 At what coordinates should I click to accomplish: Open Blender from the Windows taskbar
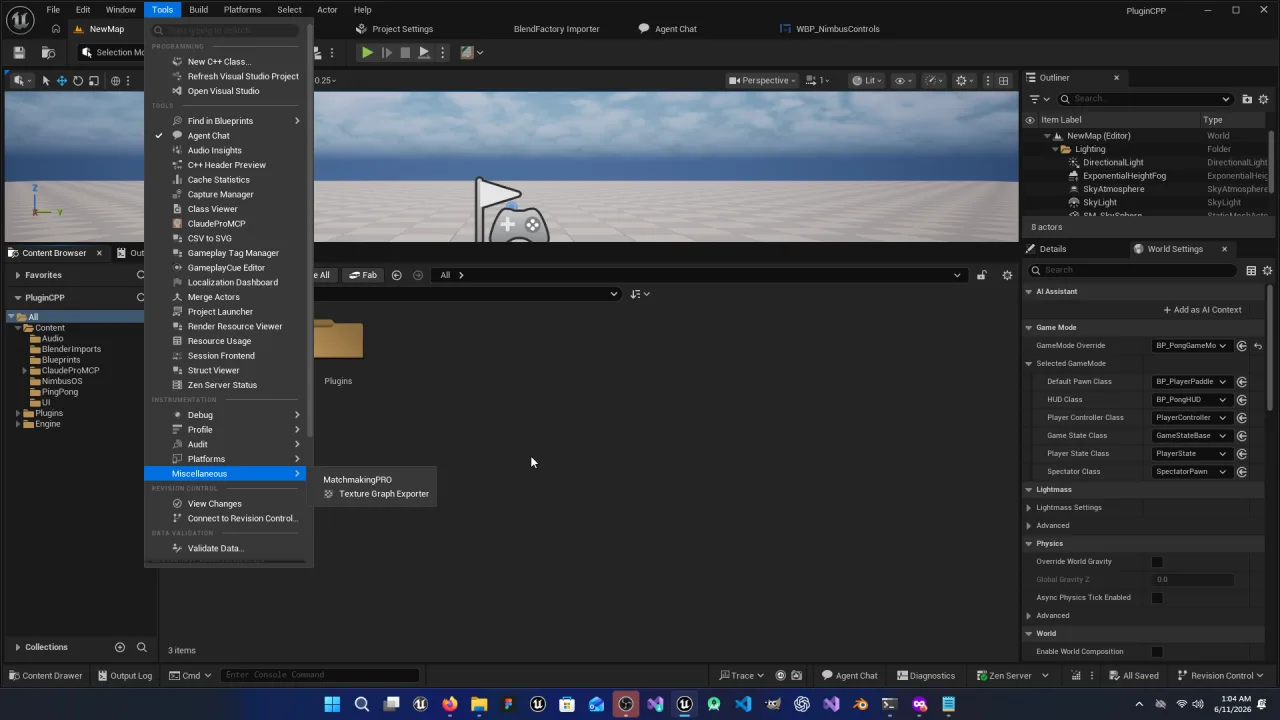(x=861, y=704)
